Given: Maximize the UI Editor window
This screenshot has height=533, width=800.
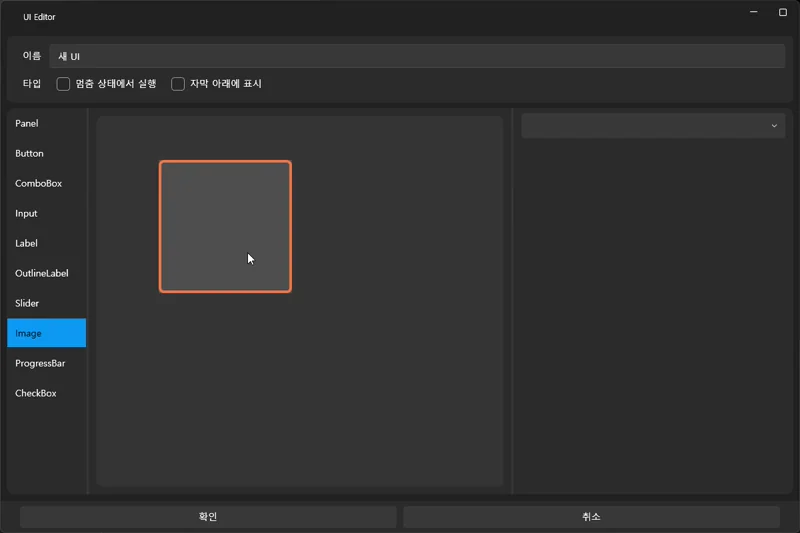Looking at the screenshot, I should pos(783,13).
